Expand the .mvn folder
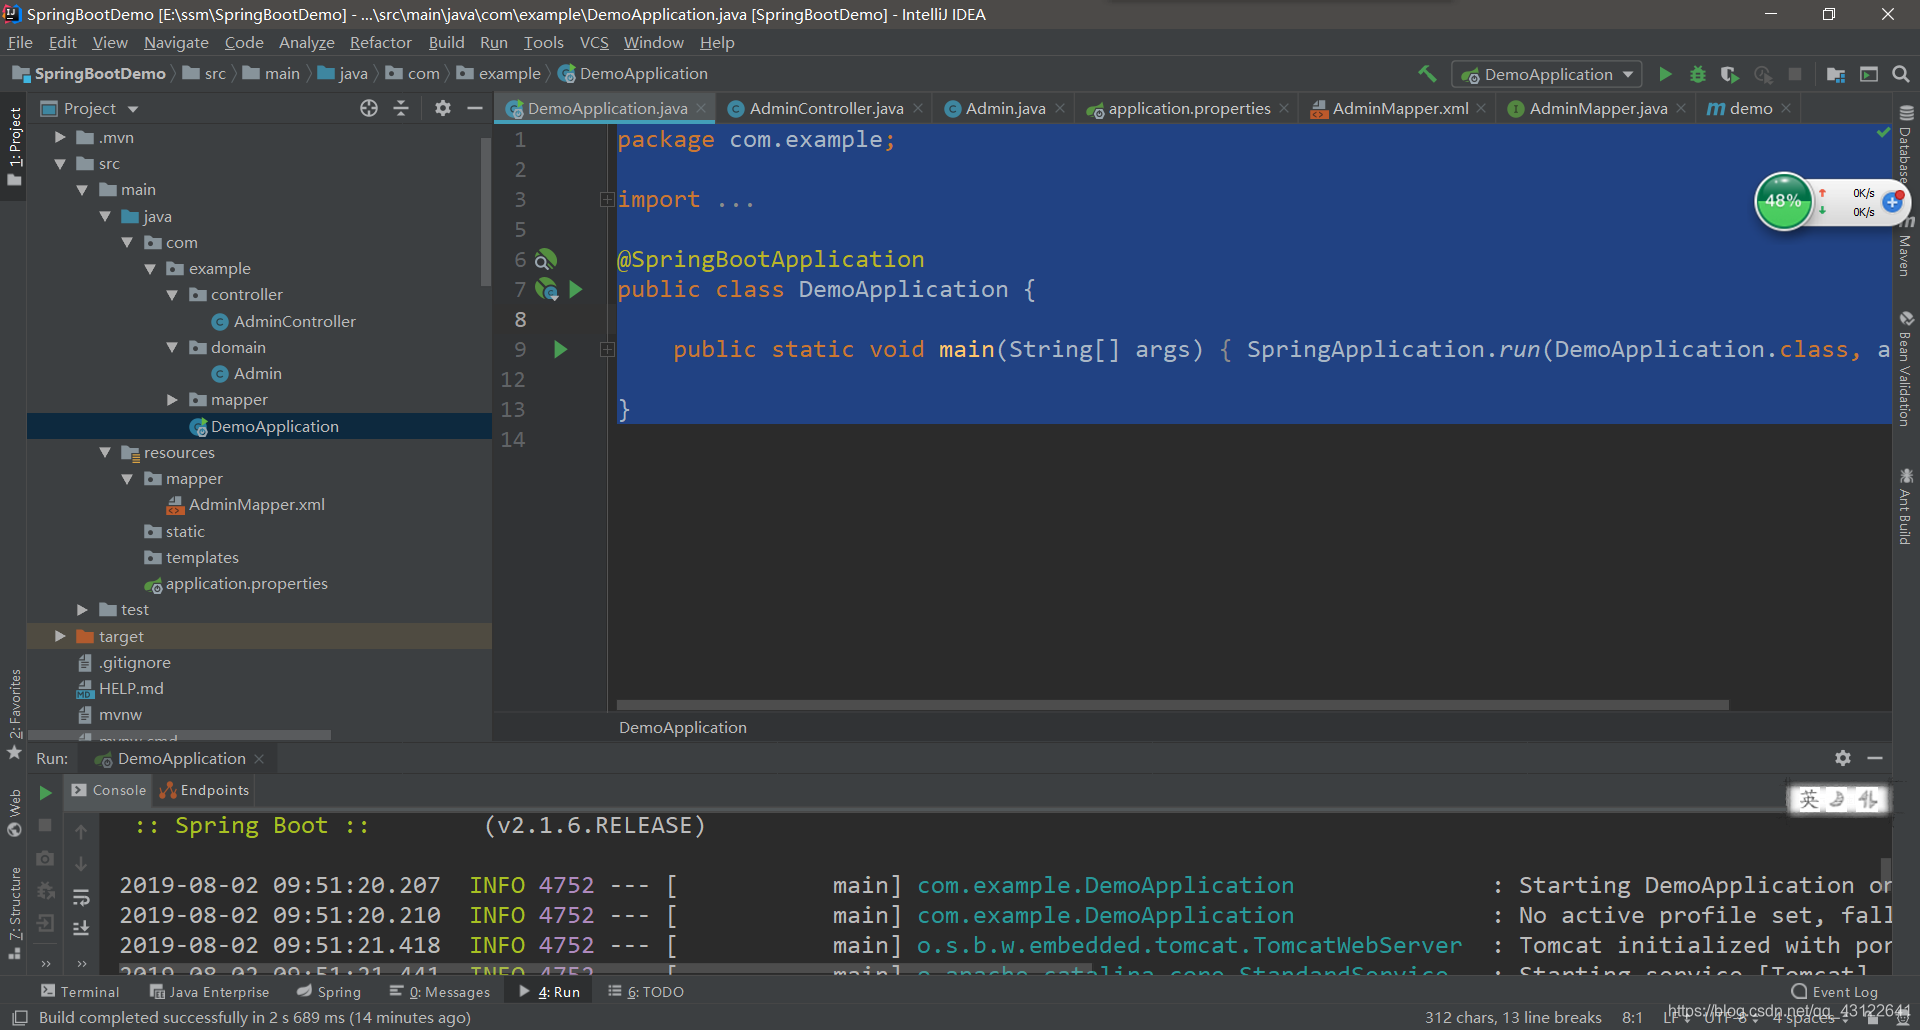 pyautogui.click(x=60, y=137)
